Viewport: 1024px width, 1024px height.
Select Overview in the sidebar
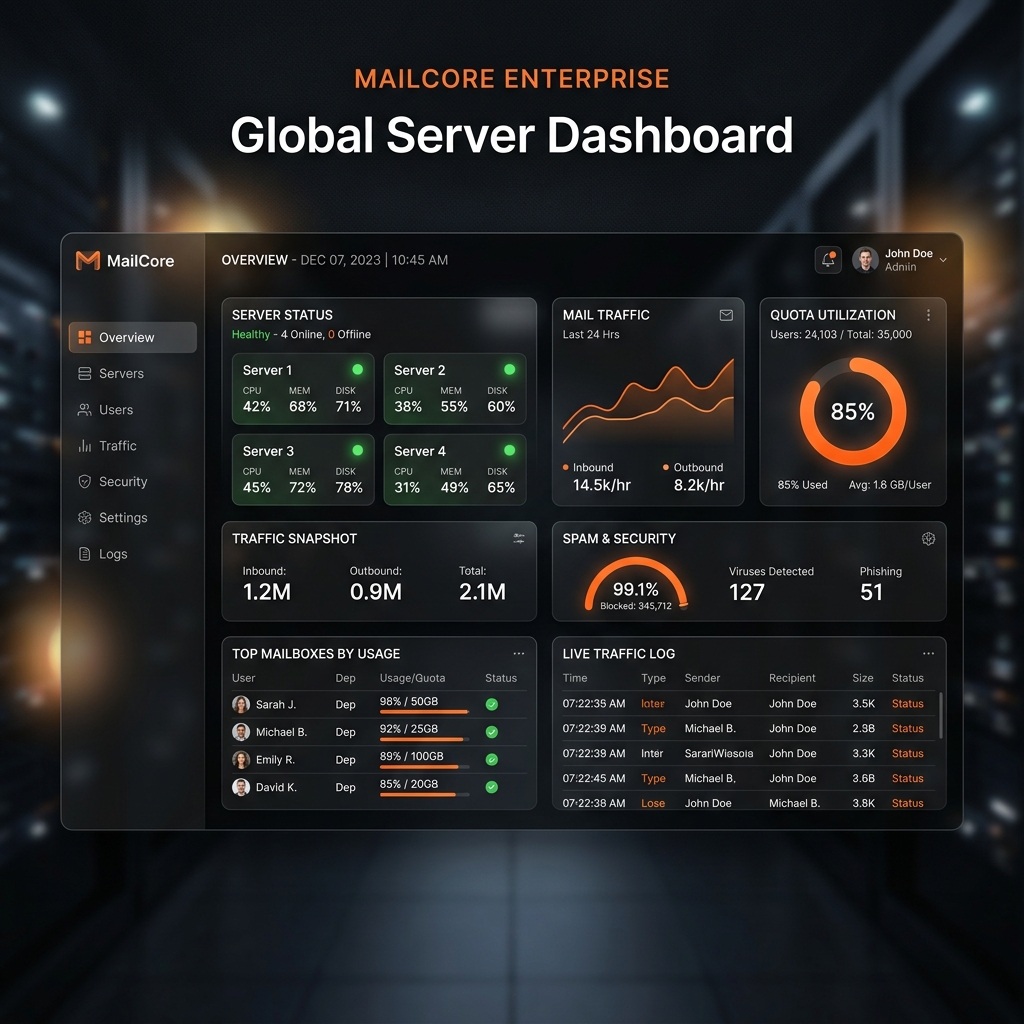[x=133, y=337]
